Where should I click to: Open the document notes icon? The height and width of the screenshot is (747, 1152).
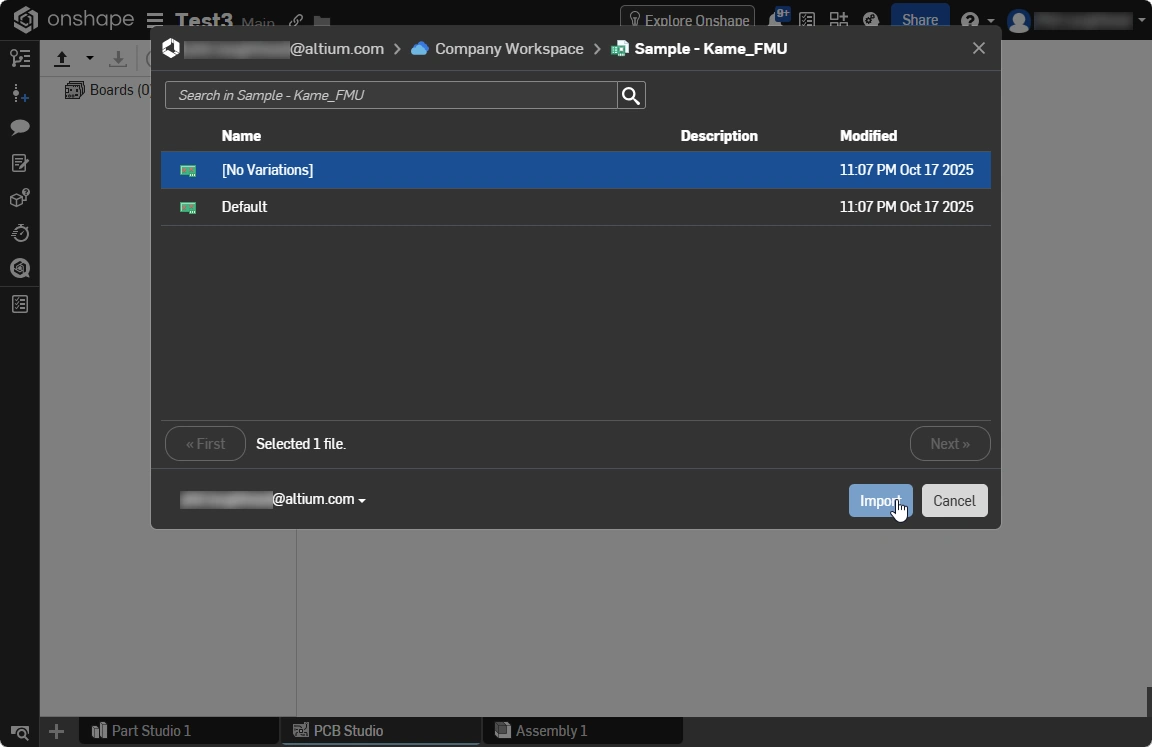click(x=20, y=163)
